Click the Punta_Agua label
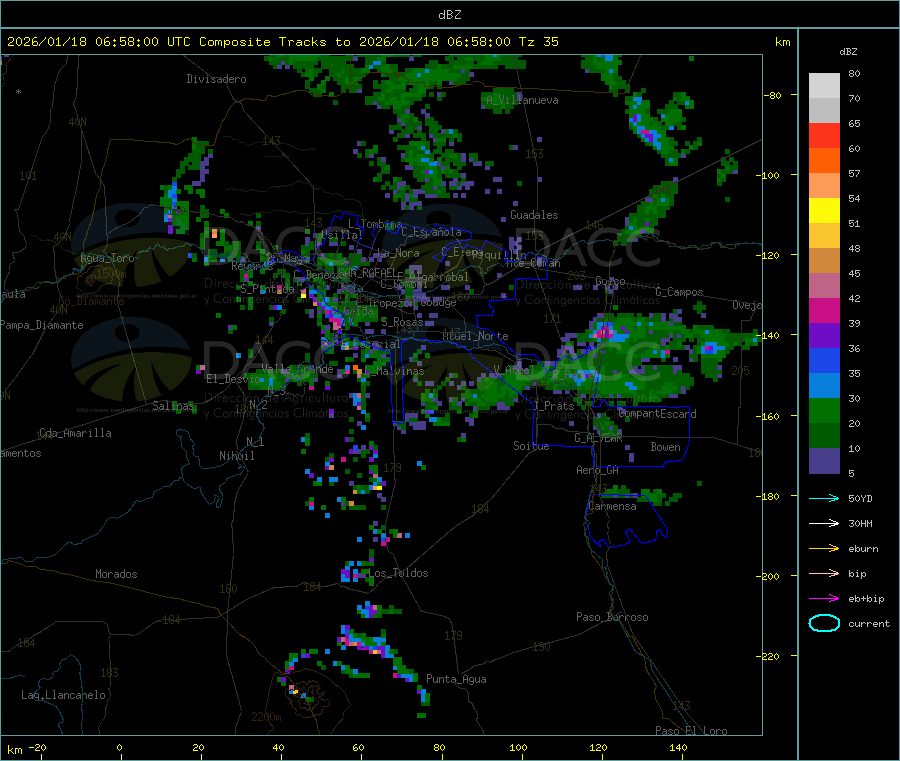Image resolution: width=900 pixels, height=761 pixels. point(456,679)
